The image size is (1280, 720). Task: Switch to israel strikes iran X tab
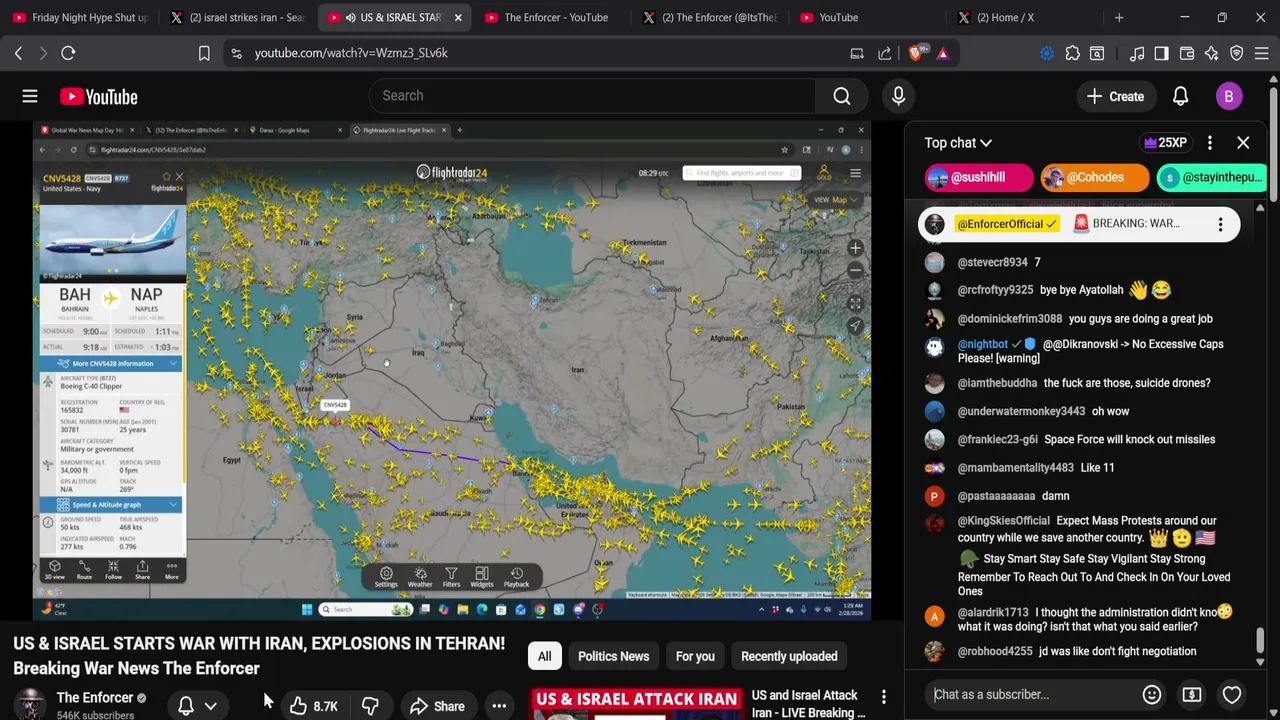click(x=238, y=17)
